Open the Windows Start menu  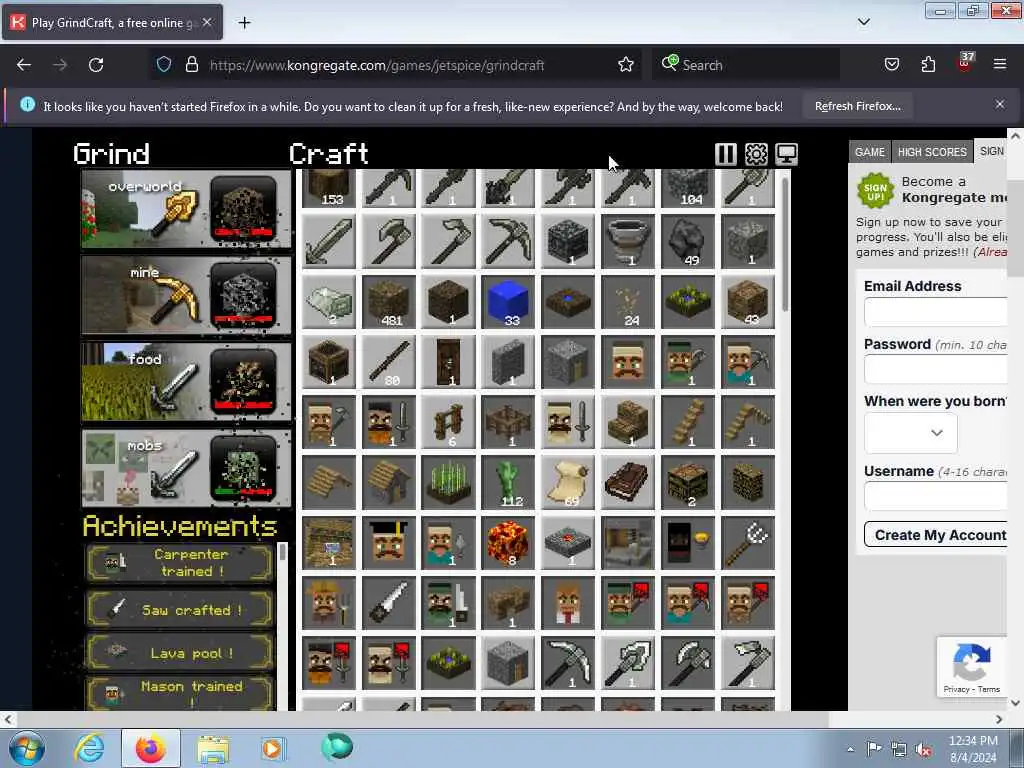[27, 748]
